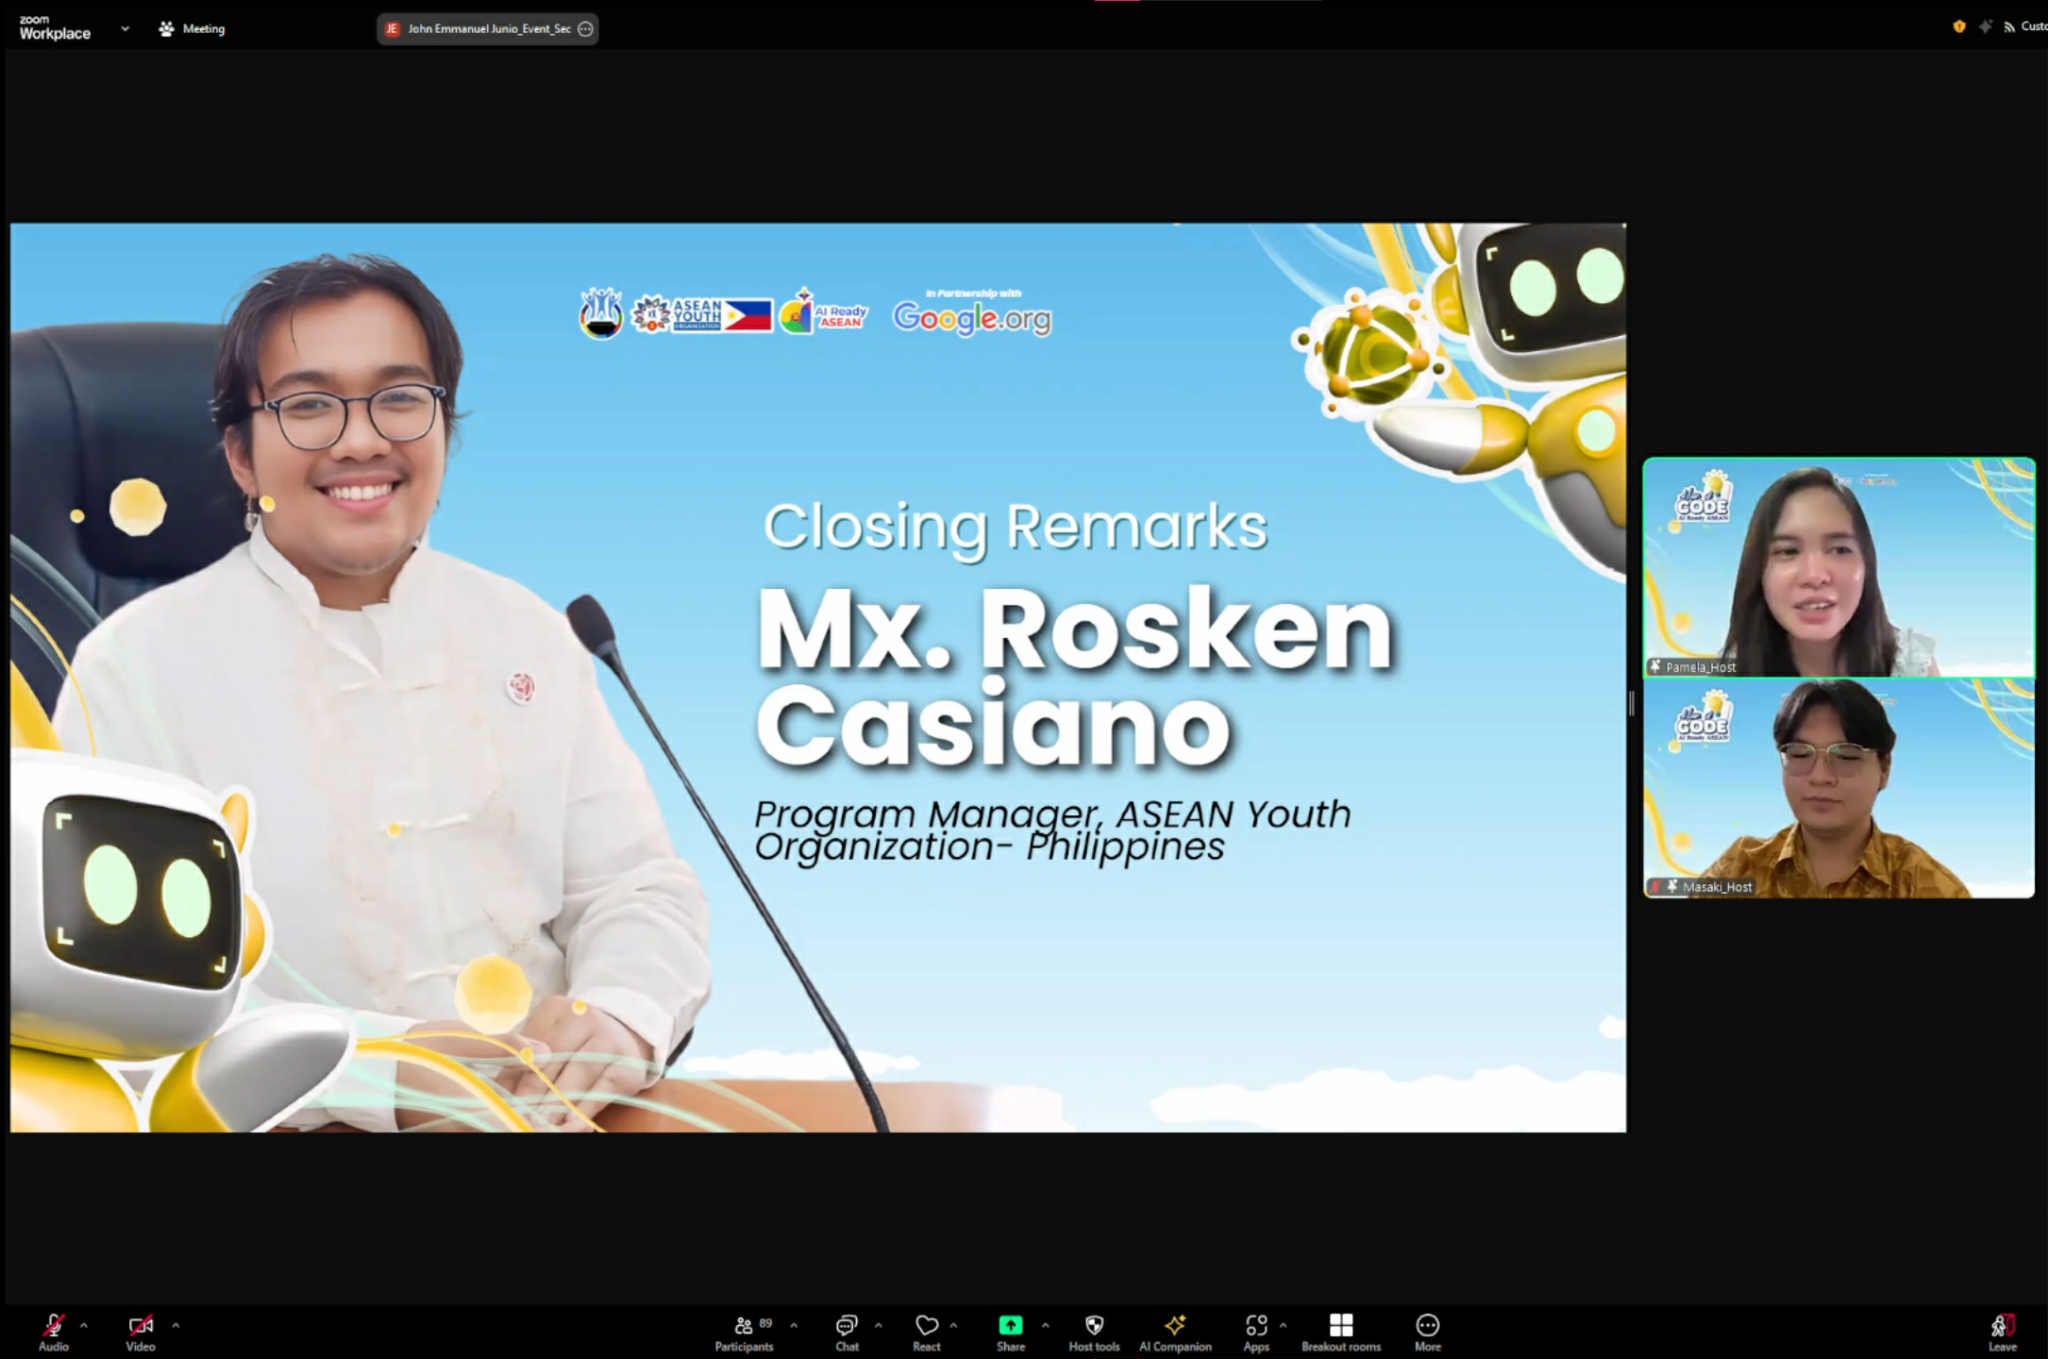This screenshot has width=2048, height=1359.
Task: Open the More options menu
Action: [x=1427, y=1326]
